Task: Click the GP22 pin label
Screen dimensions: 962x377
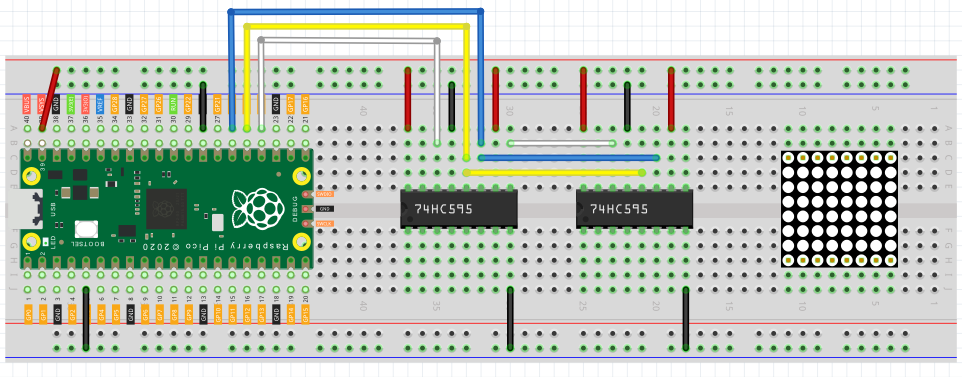Action: click(x=188, y=104)
